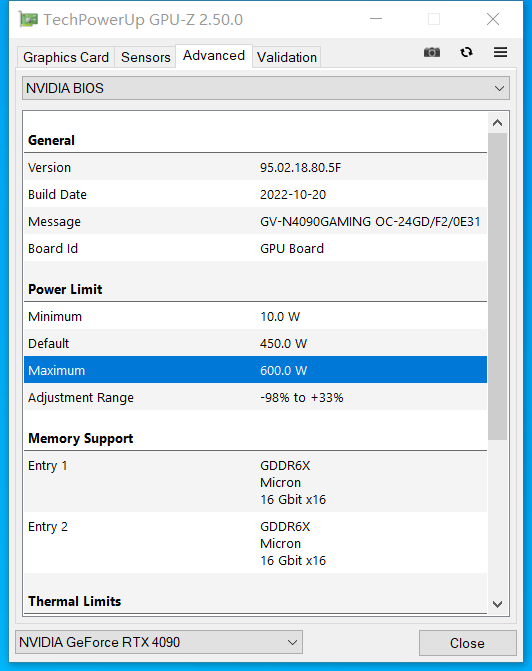Take a screenshot with the camera icon
The width and height of the screenshot is (532, 671).
[431, 52]
